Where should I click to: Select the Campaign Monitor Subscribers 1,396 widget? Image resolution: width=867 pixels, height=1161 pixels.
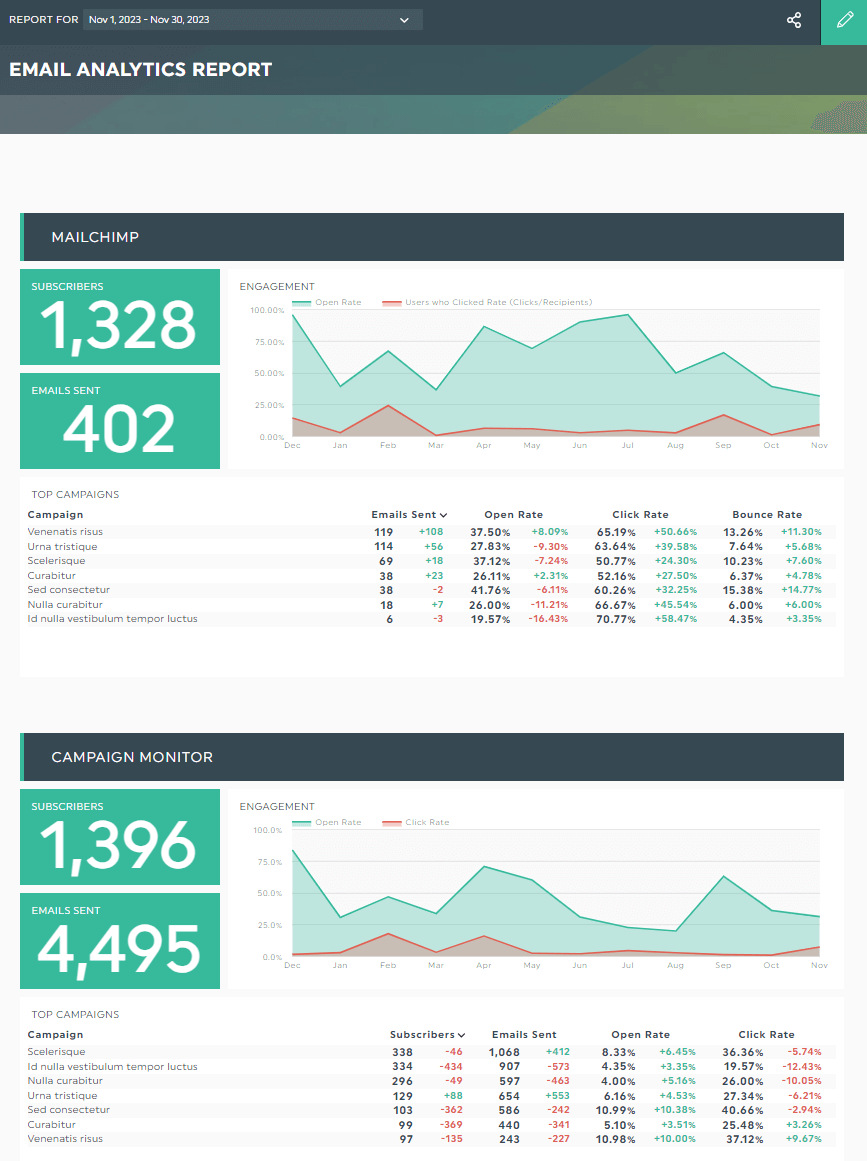(x=120, y=837)
